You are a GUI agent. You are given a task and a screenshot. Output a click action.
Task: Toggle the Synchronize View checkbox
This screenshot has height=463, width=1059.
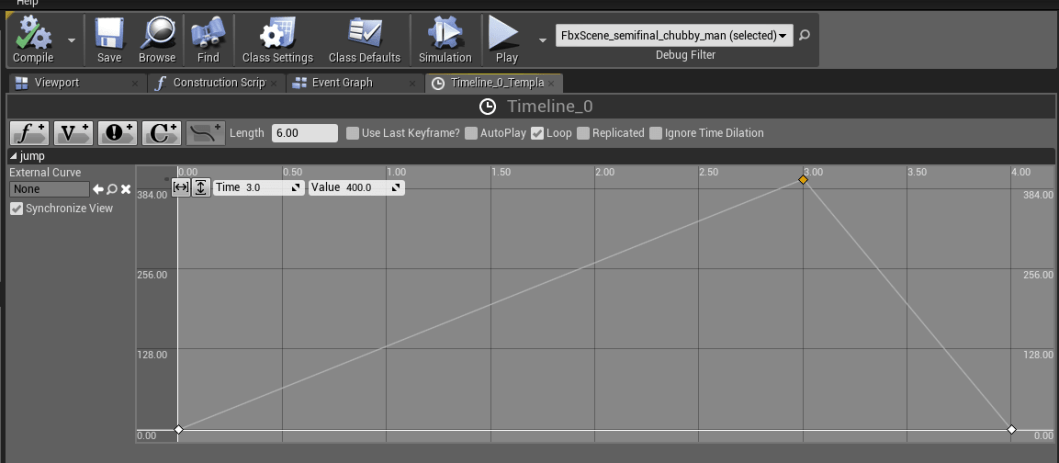pos(17,209)
